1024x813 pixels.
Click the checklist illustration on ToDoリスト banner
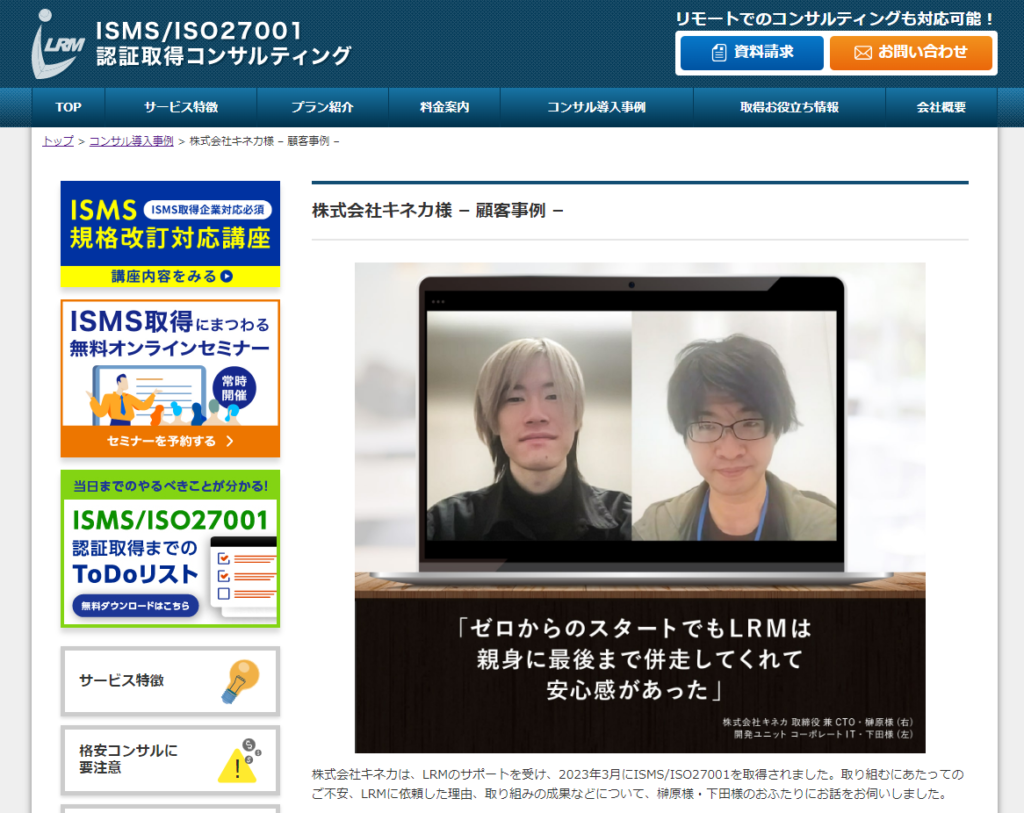[x=243, y=577]
